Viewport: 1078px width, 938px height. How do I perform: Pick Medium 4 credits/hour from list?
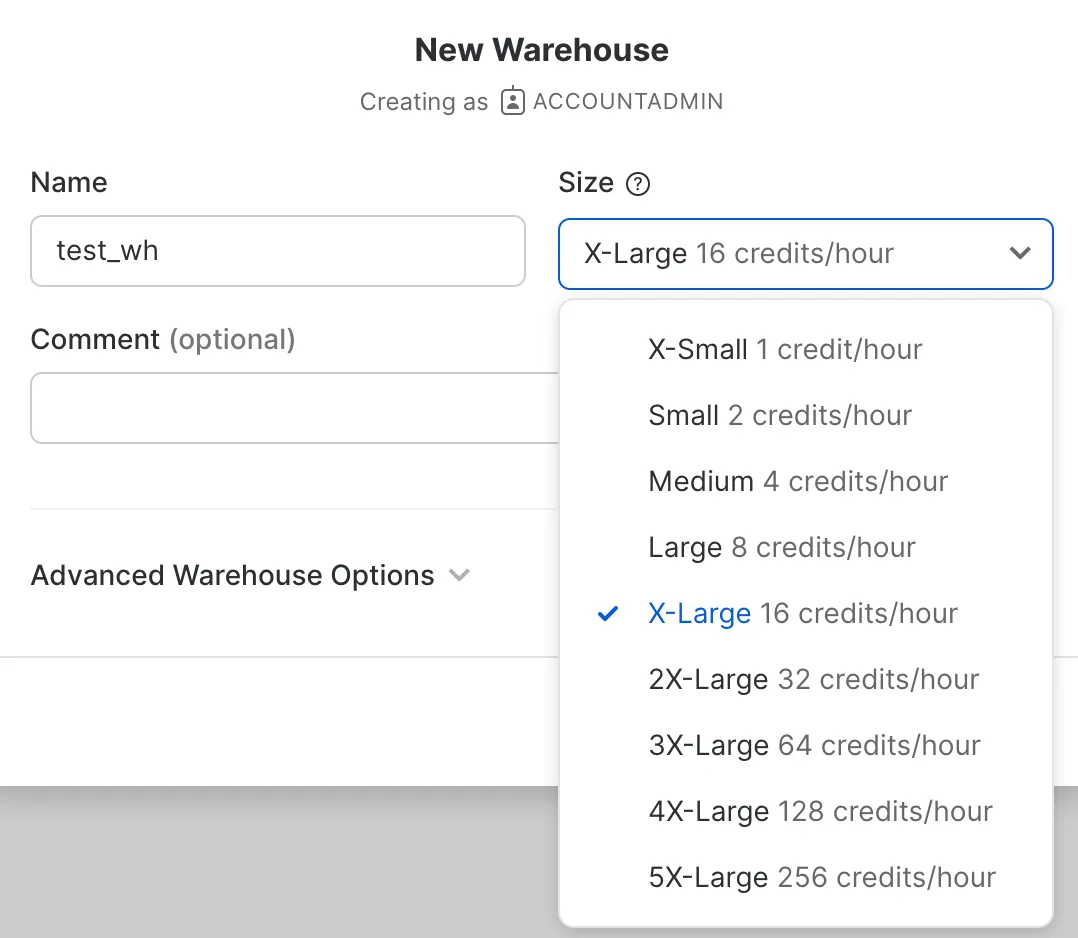click(798, 481)
